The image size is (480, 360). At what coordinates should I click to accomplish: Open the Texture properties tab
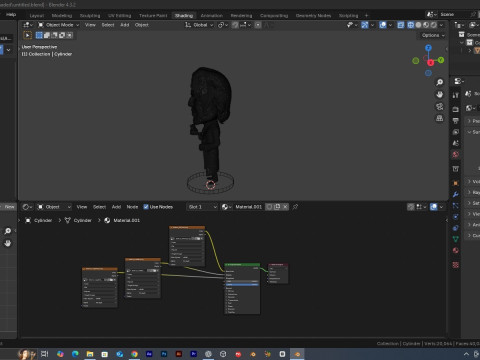pyautogui.click(x=456, y=265)
